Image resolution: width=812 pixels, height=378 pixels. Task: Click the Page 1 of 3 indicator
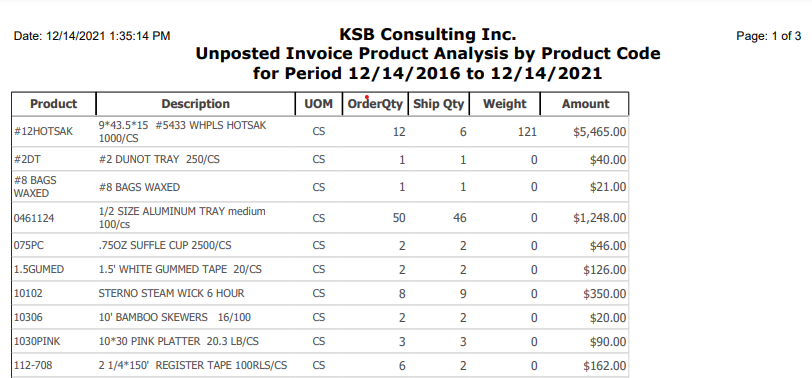point(768,36)
